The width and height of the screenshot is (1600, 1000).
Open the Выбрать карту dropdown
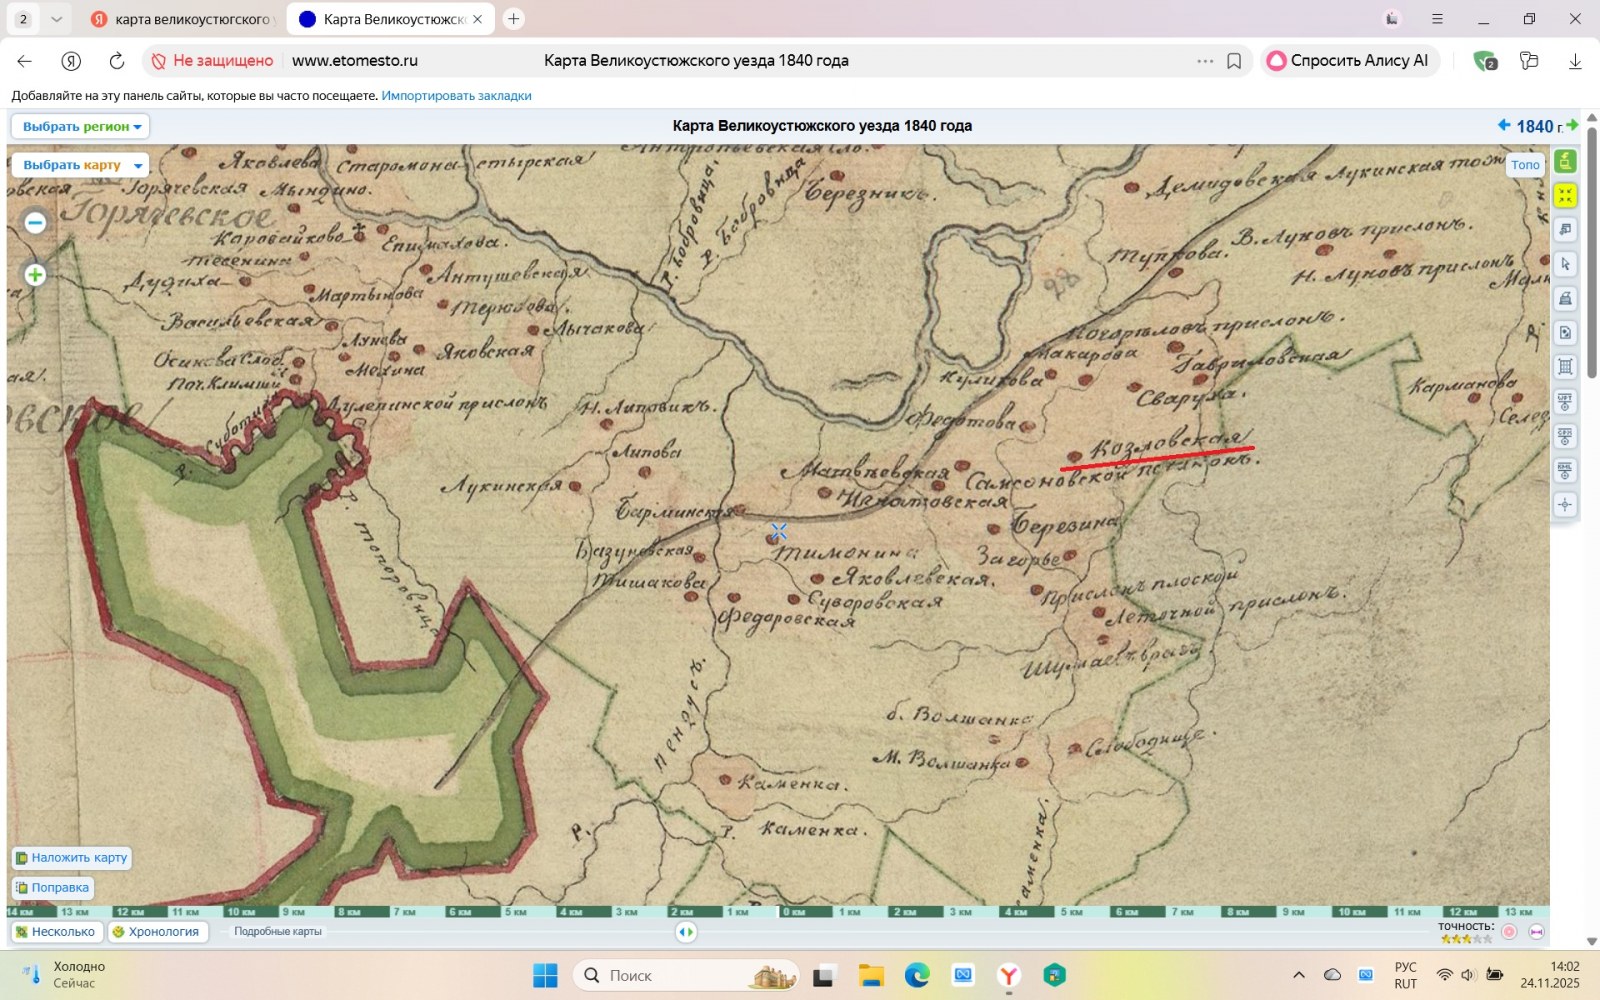pyautogui.click(x=81, y=165)
